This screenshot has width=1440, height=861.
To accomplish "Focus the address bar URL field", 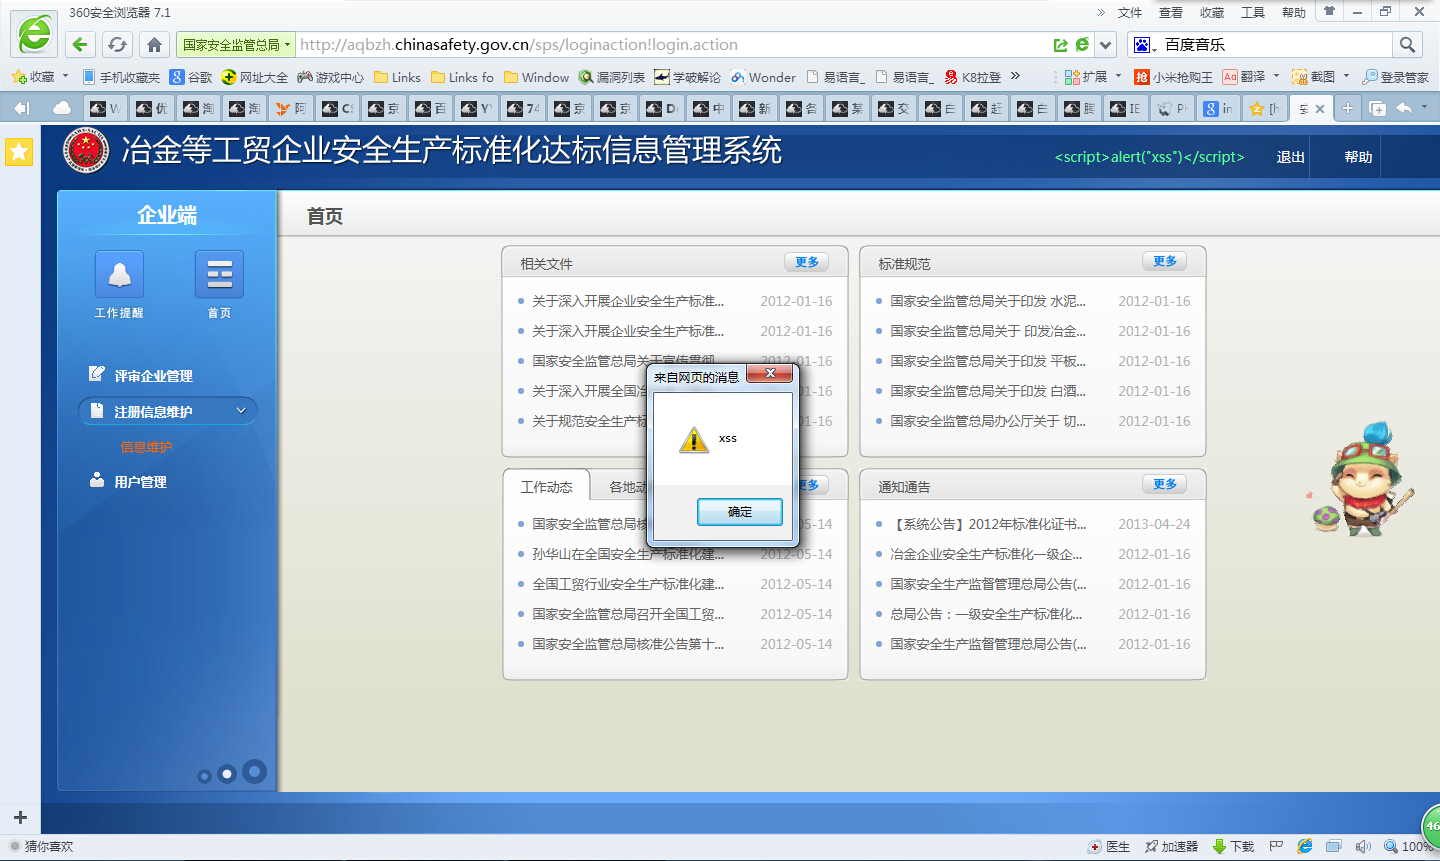I will (x=673, y=45).
